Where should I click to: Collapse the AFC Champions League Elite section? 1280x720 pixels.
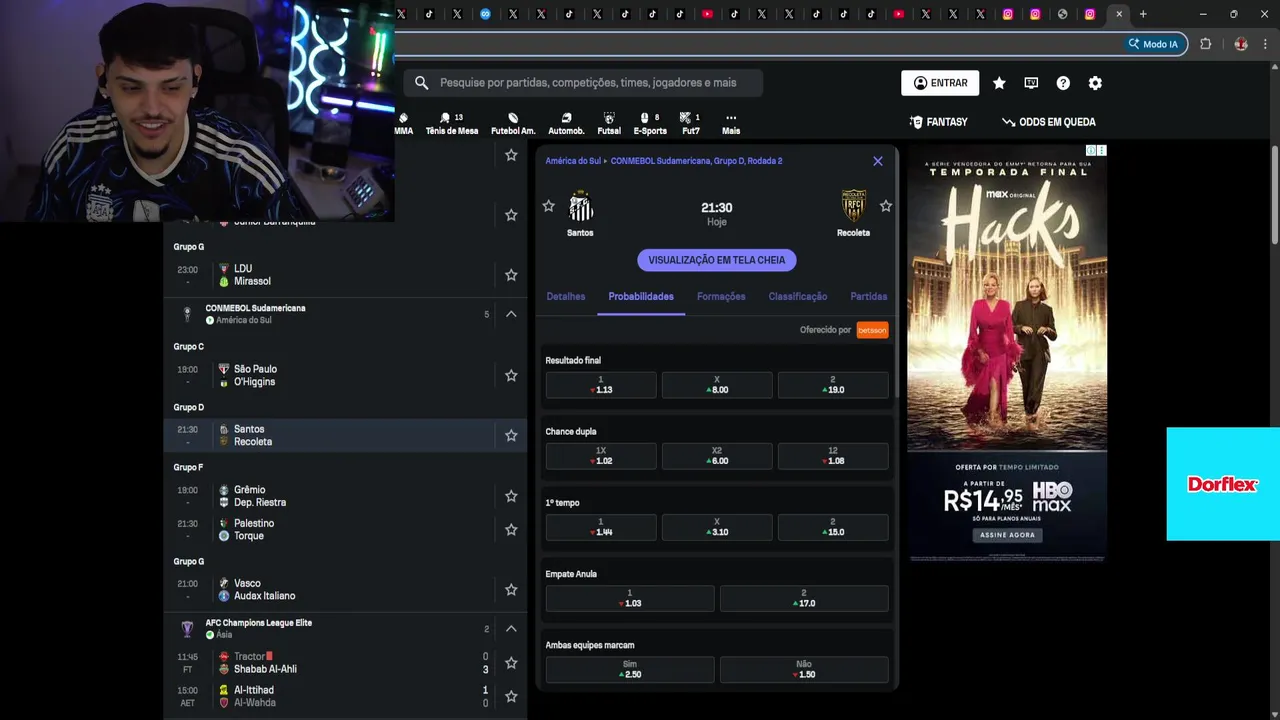[x=511, y=628]
